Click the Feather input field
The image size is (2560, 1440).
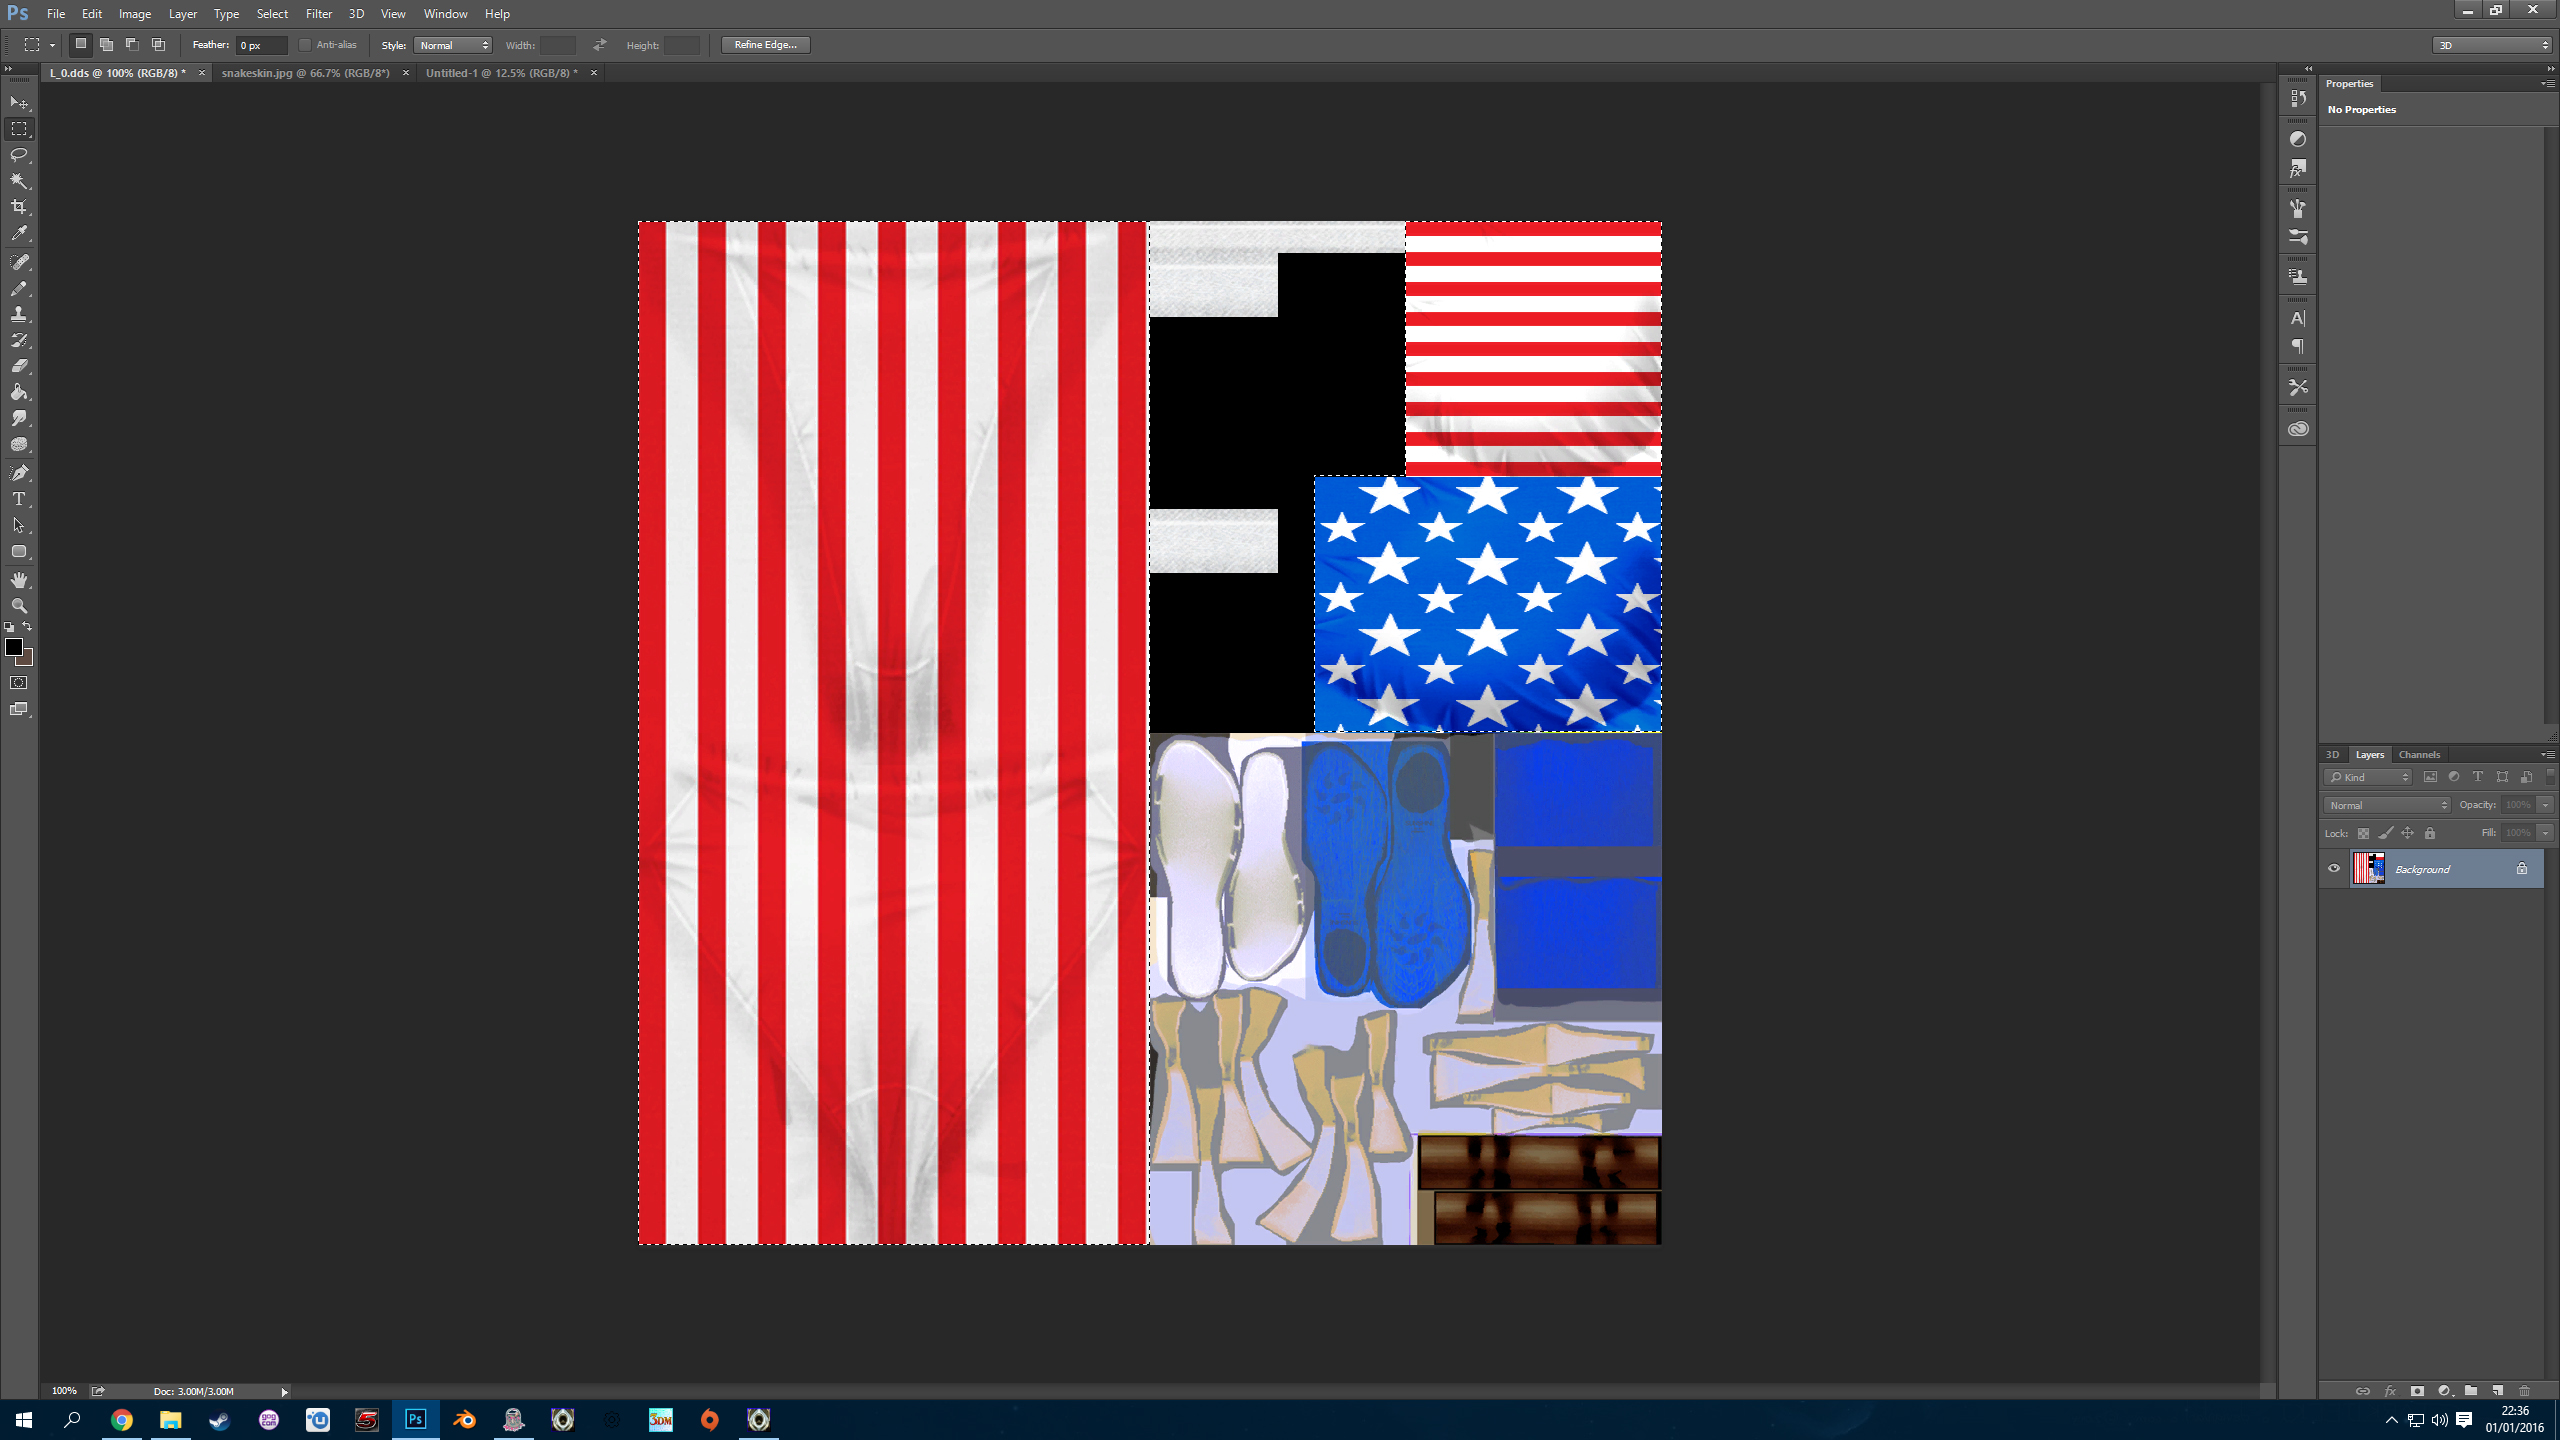pyautogui.click(x=262, y=45)
